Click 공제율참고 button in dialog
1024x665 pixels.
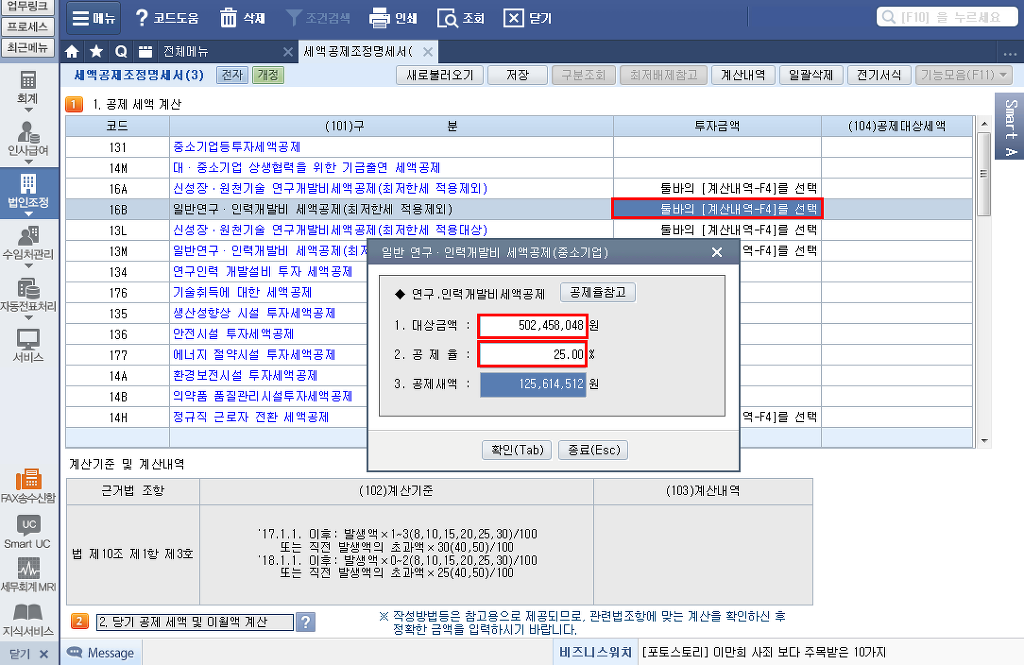(x=598, y=293)
